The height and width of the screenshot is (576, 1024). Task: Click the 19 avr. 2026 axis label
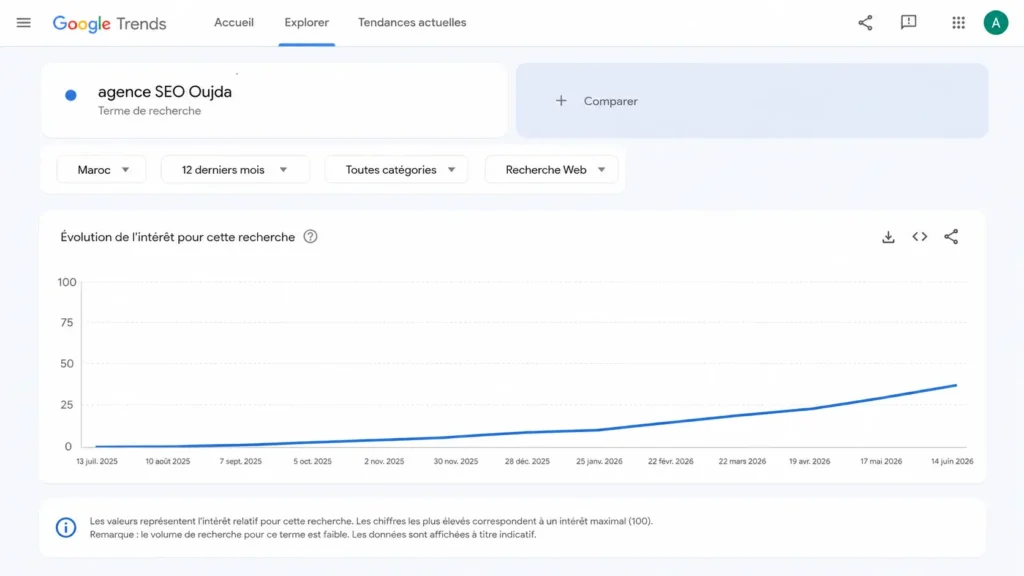809,461
